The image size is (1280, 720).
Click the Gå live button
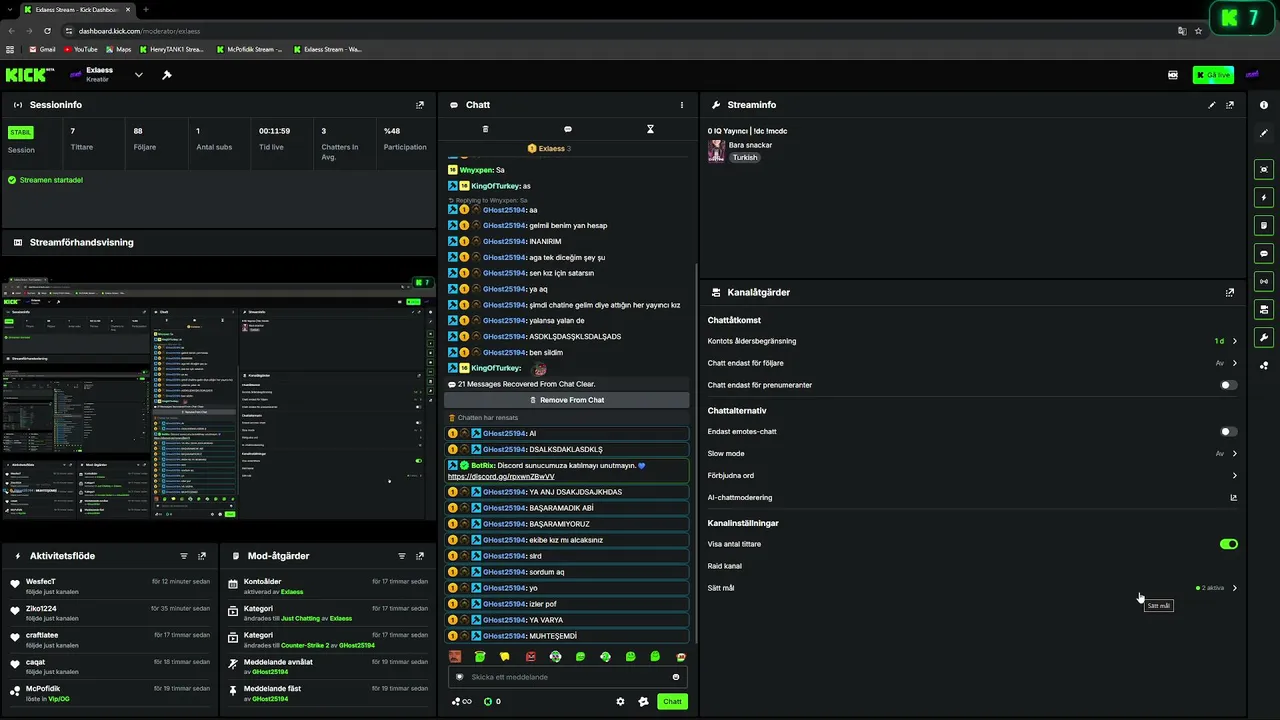click(1213, 75)
